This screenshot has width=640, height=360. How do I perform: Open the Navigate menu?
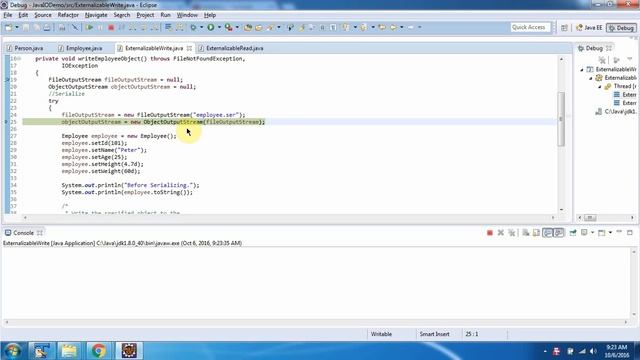[x=96, y=15]
